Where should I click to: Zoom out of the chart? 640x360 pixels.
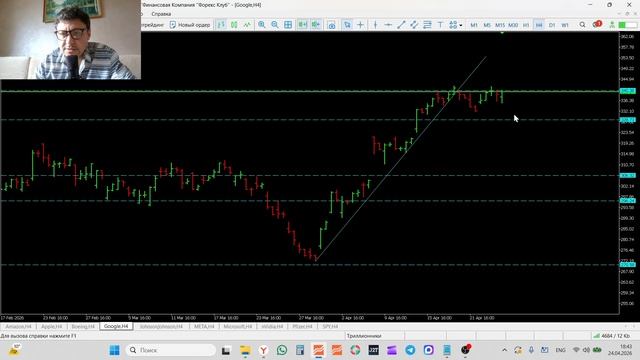[x=275, y=25]
